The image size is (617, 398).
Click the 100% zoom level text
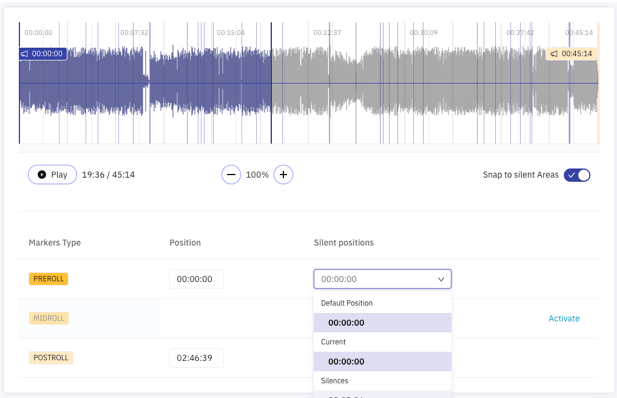click(257, 175)
